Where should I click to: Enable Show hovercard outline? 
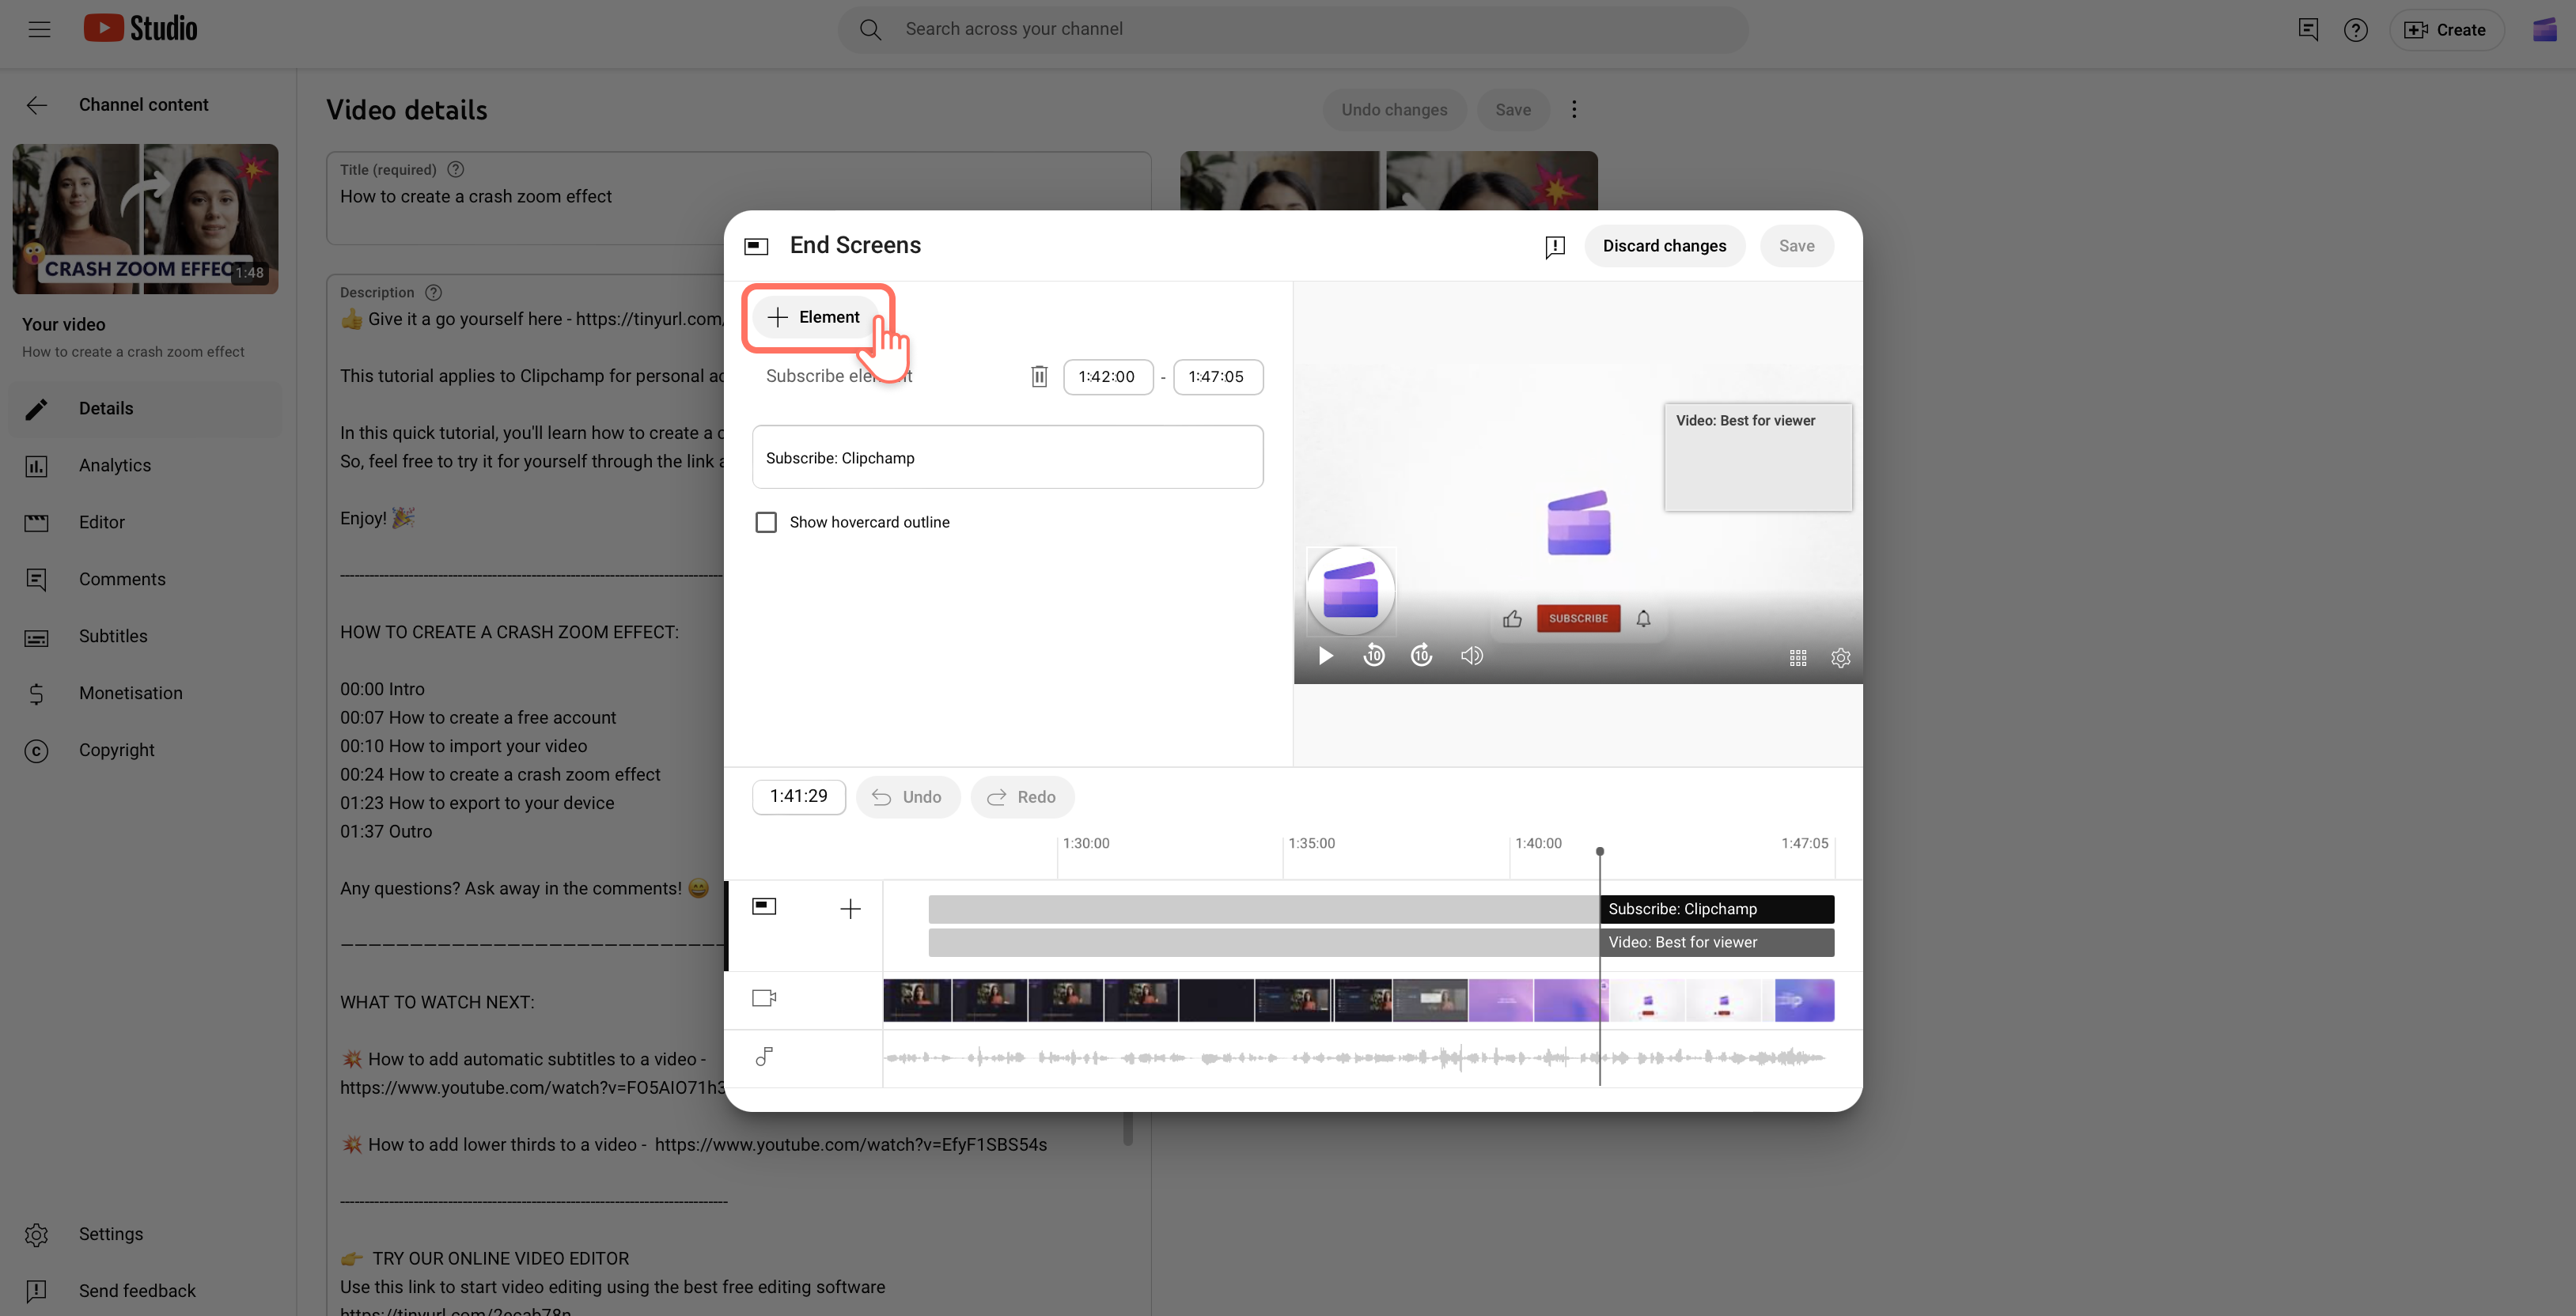766,521
